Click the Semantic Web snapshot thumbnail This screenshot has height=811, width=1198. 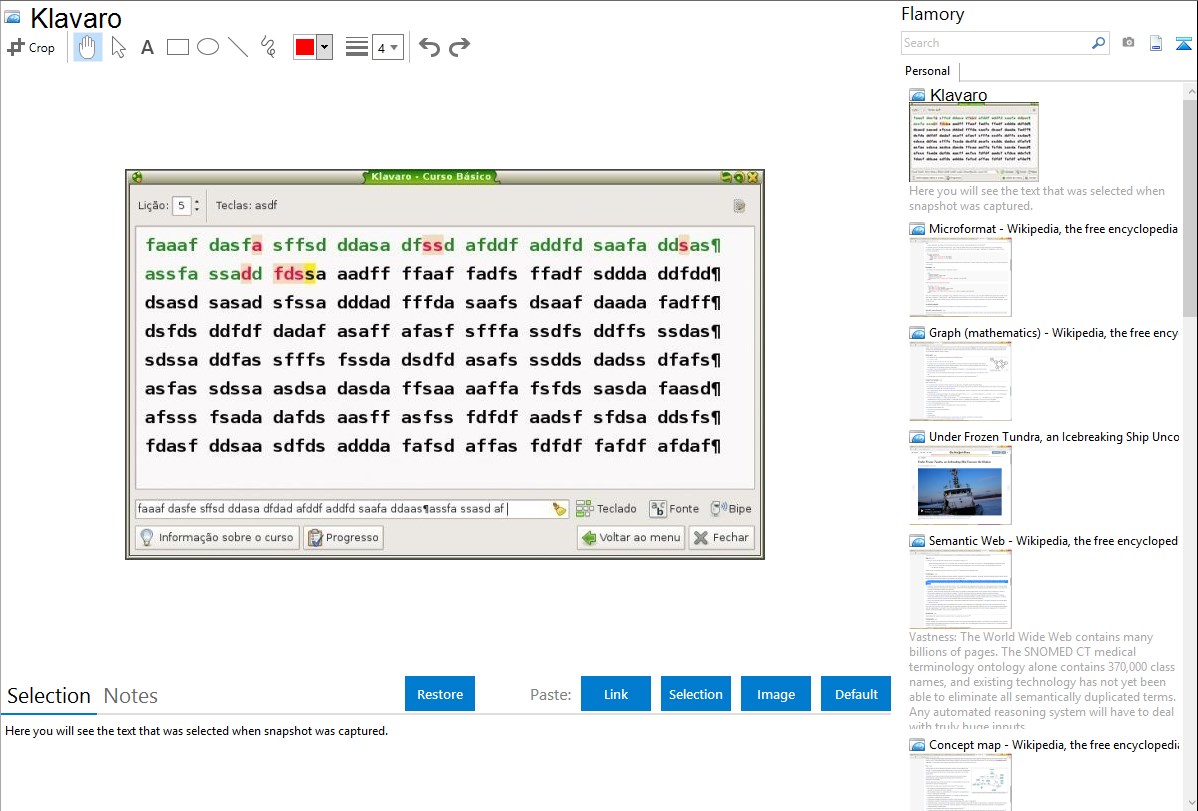point(960,589)
